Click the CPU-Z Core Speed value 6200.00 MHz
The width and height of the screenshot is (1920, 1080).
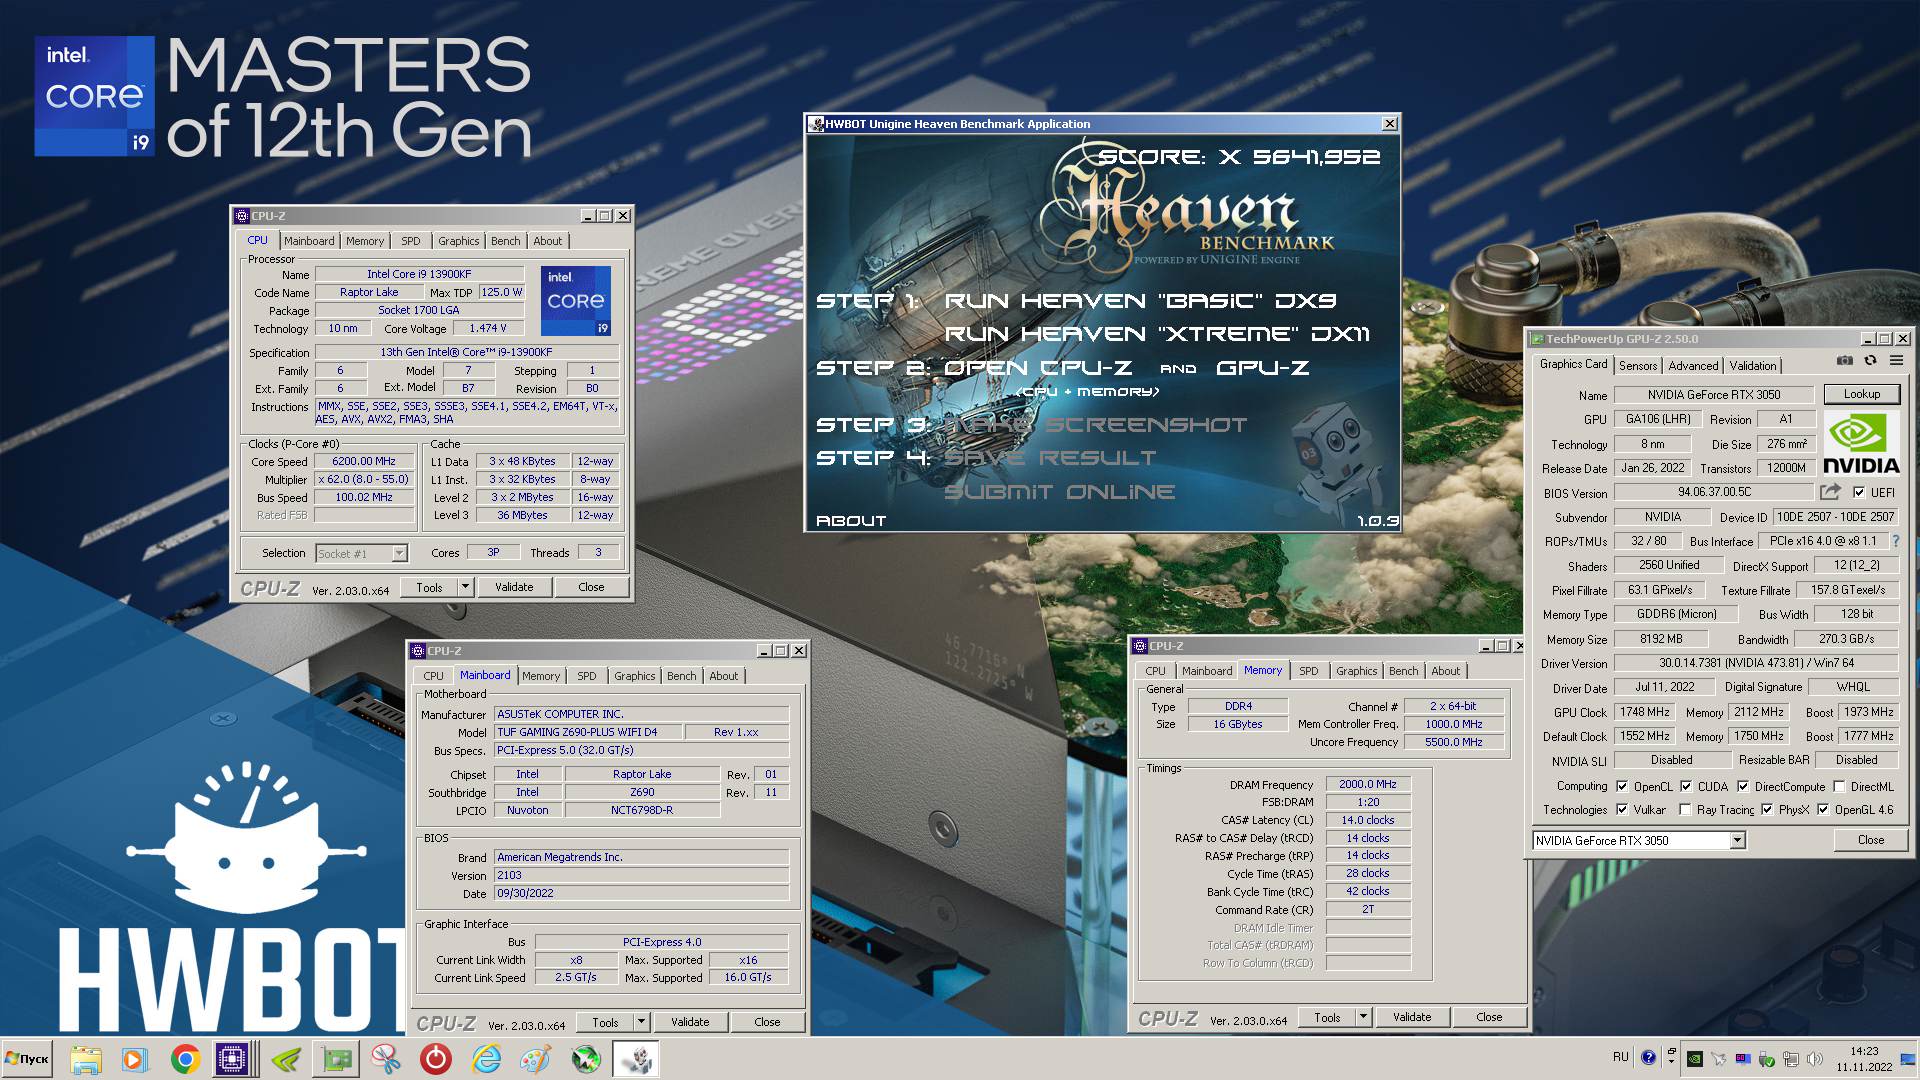click(364, 461)
